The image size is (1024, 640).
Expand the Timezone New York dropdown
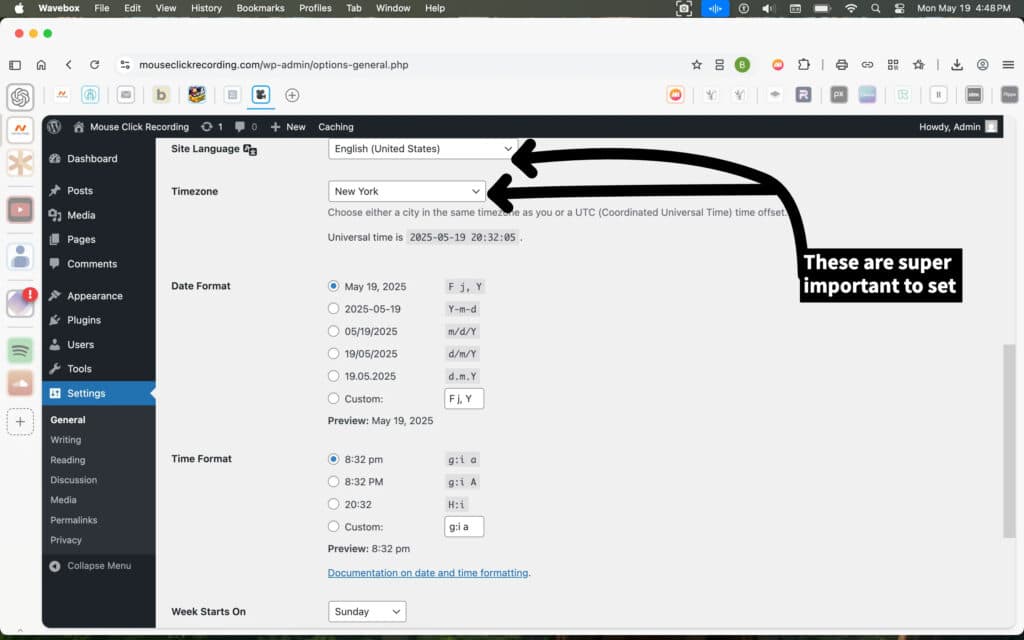point(407,191)
